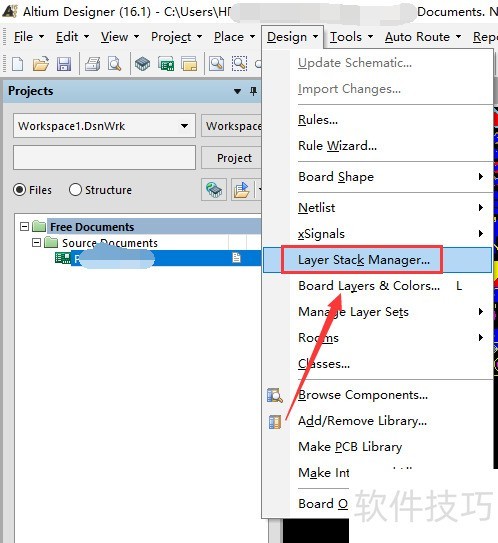Click the Project button
498x543 pixels.
tap(231, 158)
